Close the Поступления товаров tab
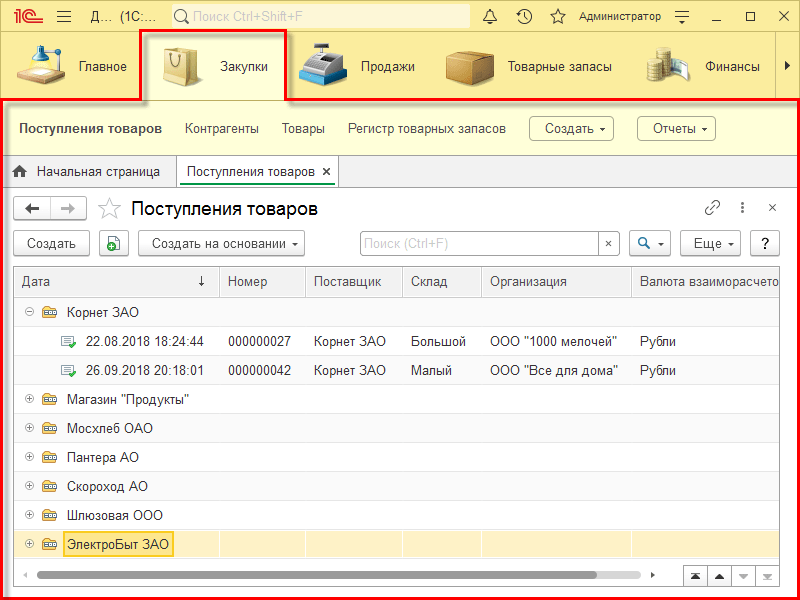Viewport: 800px width, 600px height. point(327,172)
